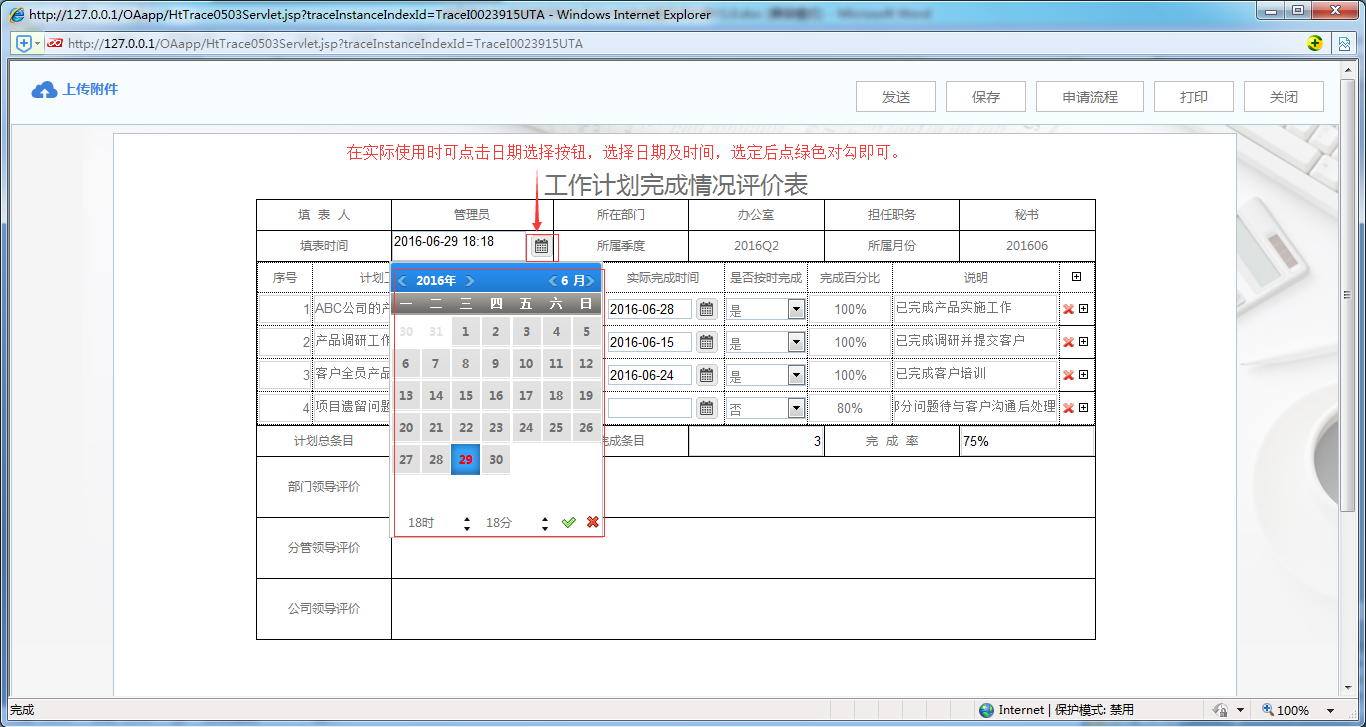The image size is (1366, 727).
Task: Open the 否 dropdown on row 4
Action: click(795, 407)
